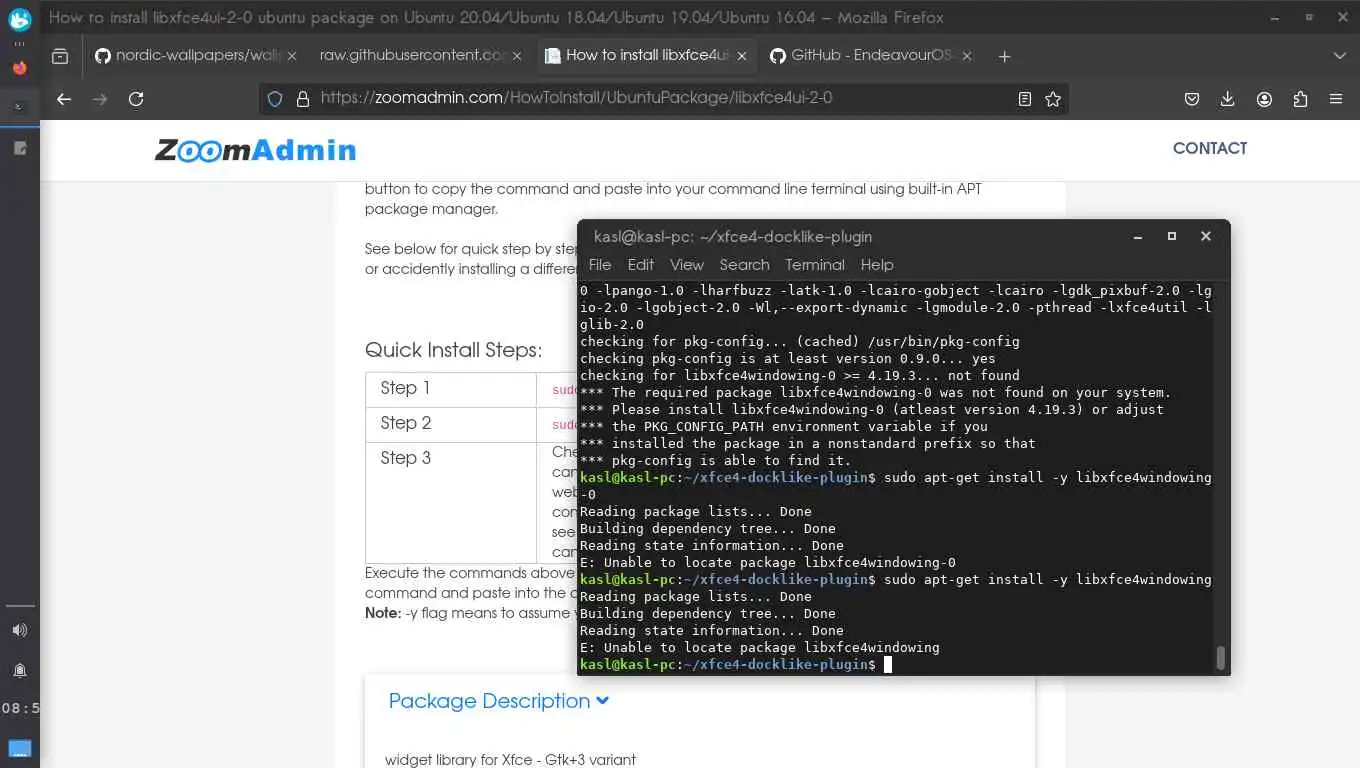This screenshot has height=768, width=1360.
Task: Open the terminal File menu
Action: click(x=600, y=265)
